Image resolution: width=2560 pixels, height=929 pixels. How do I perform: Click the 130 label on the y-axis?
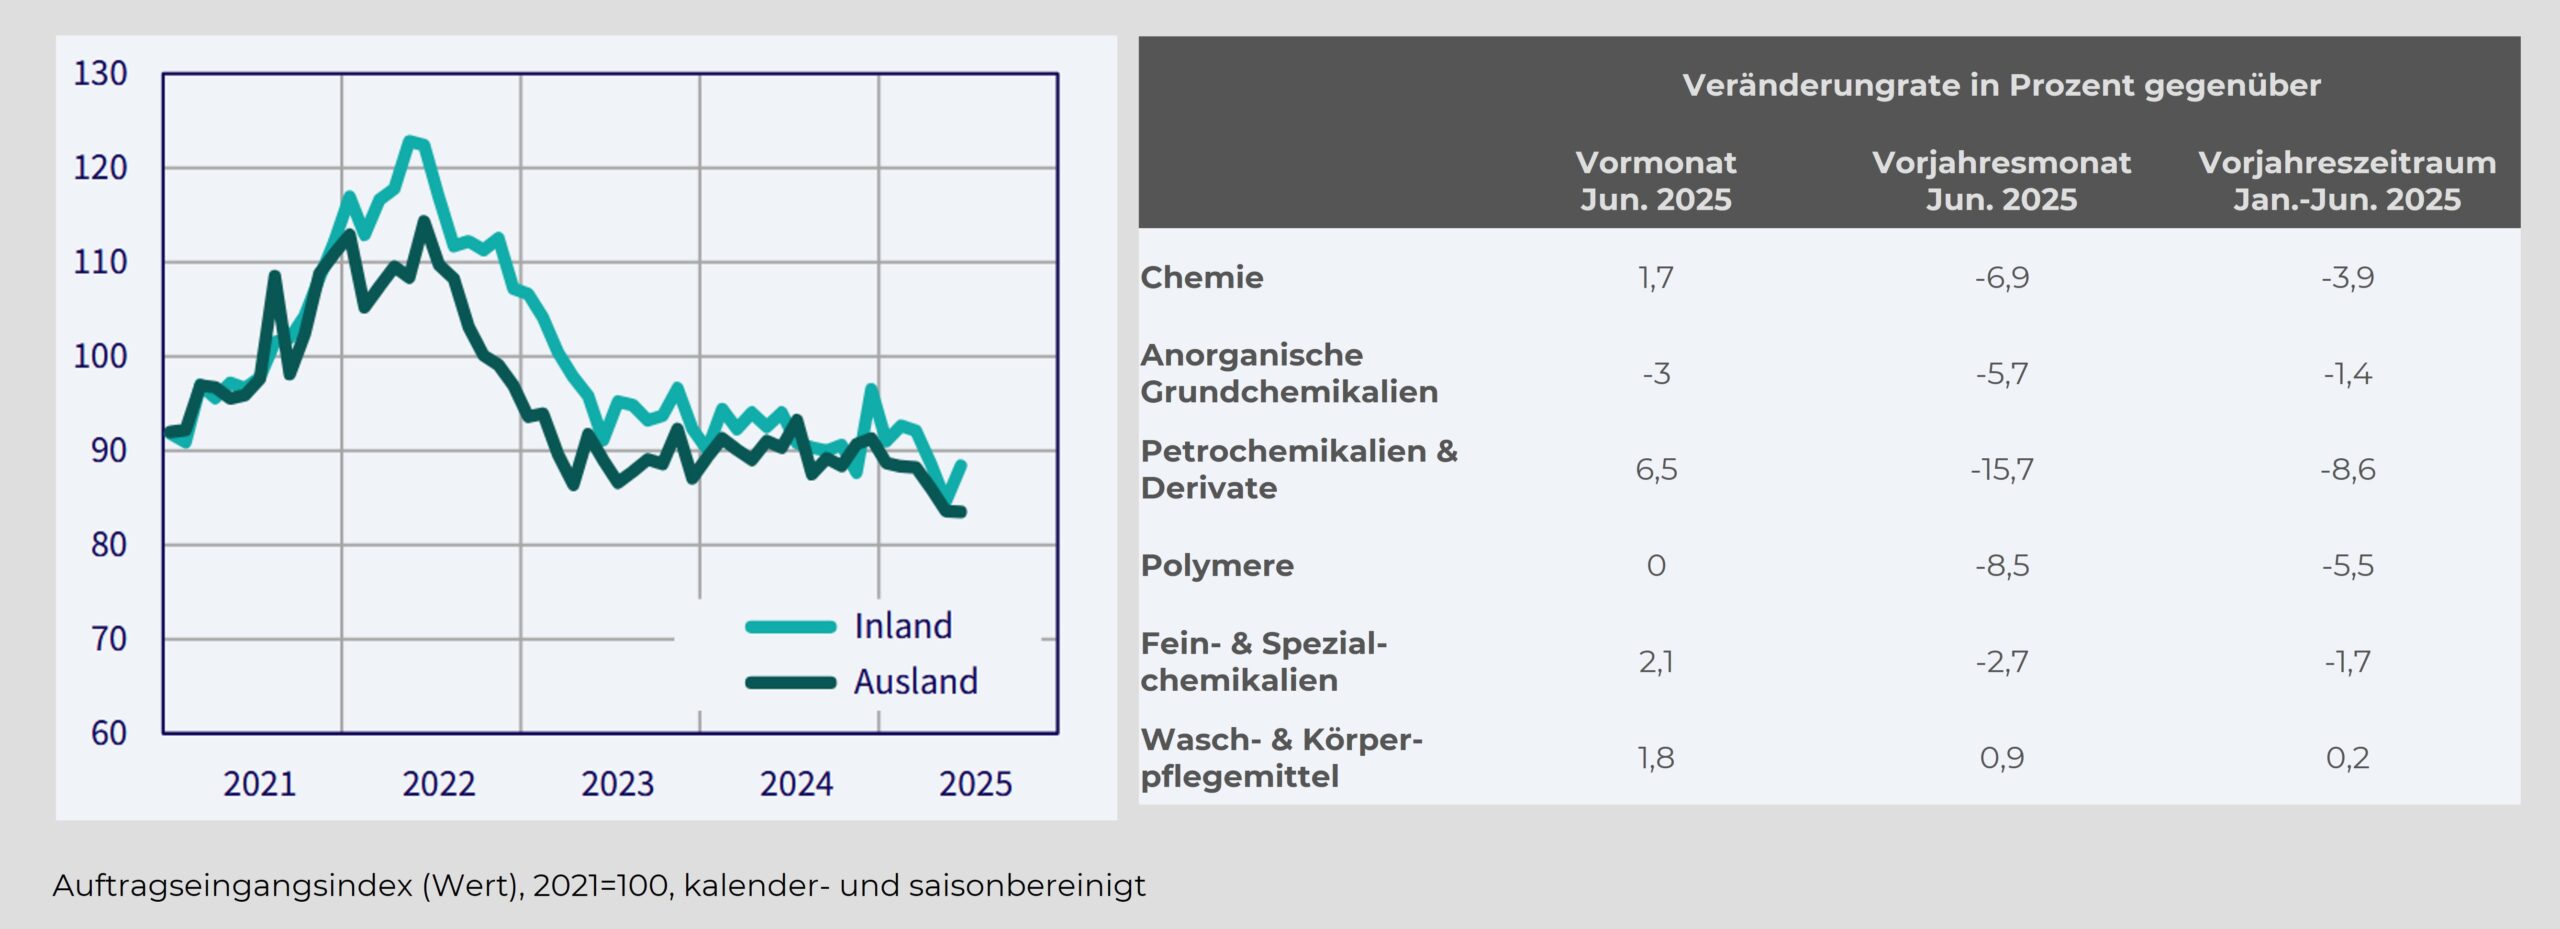[100, 74]
